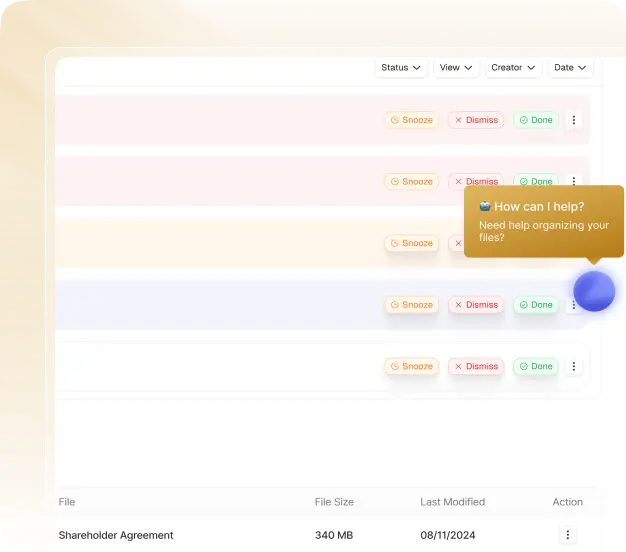Mark the white row item as Done
The image size is (626, 552).
(x=536, y=366)
